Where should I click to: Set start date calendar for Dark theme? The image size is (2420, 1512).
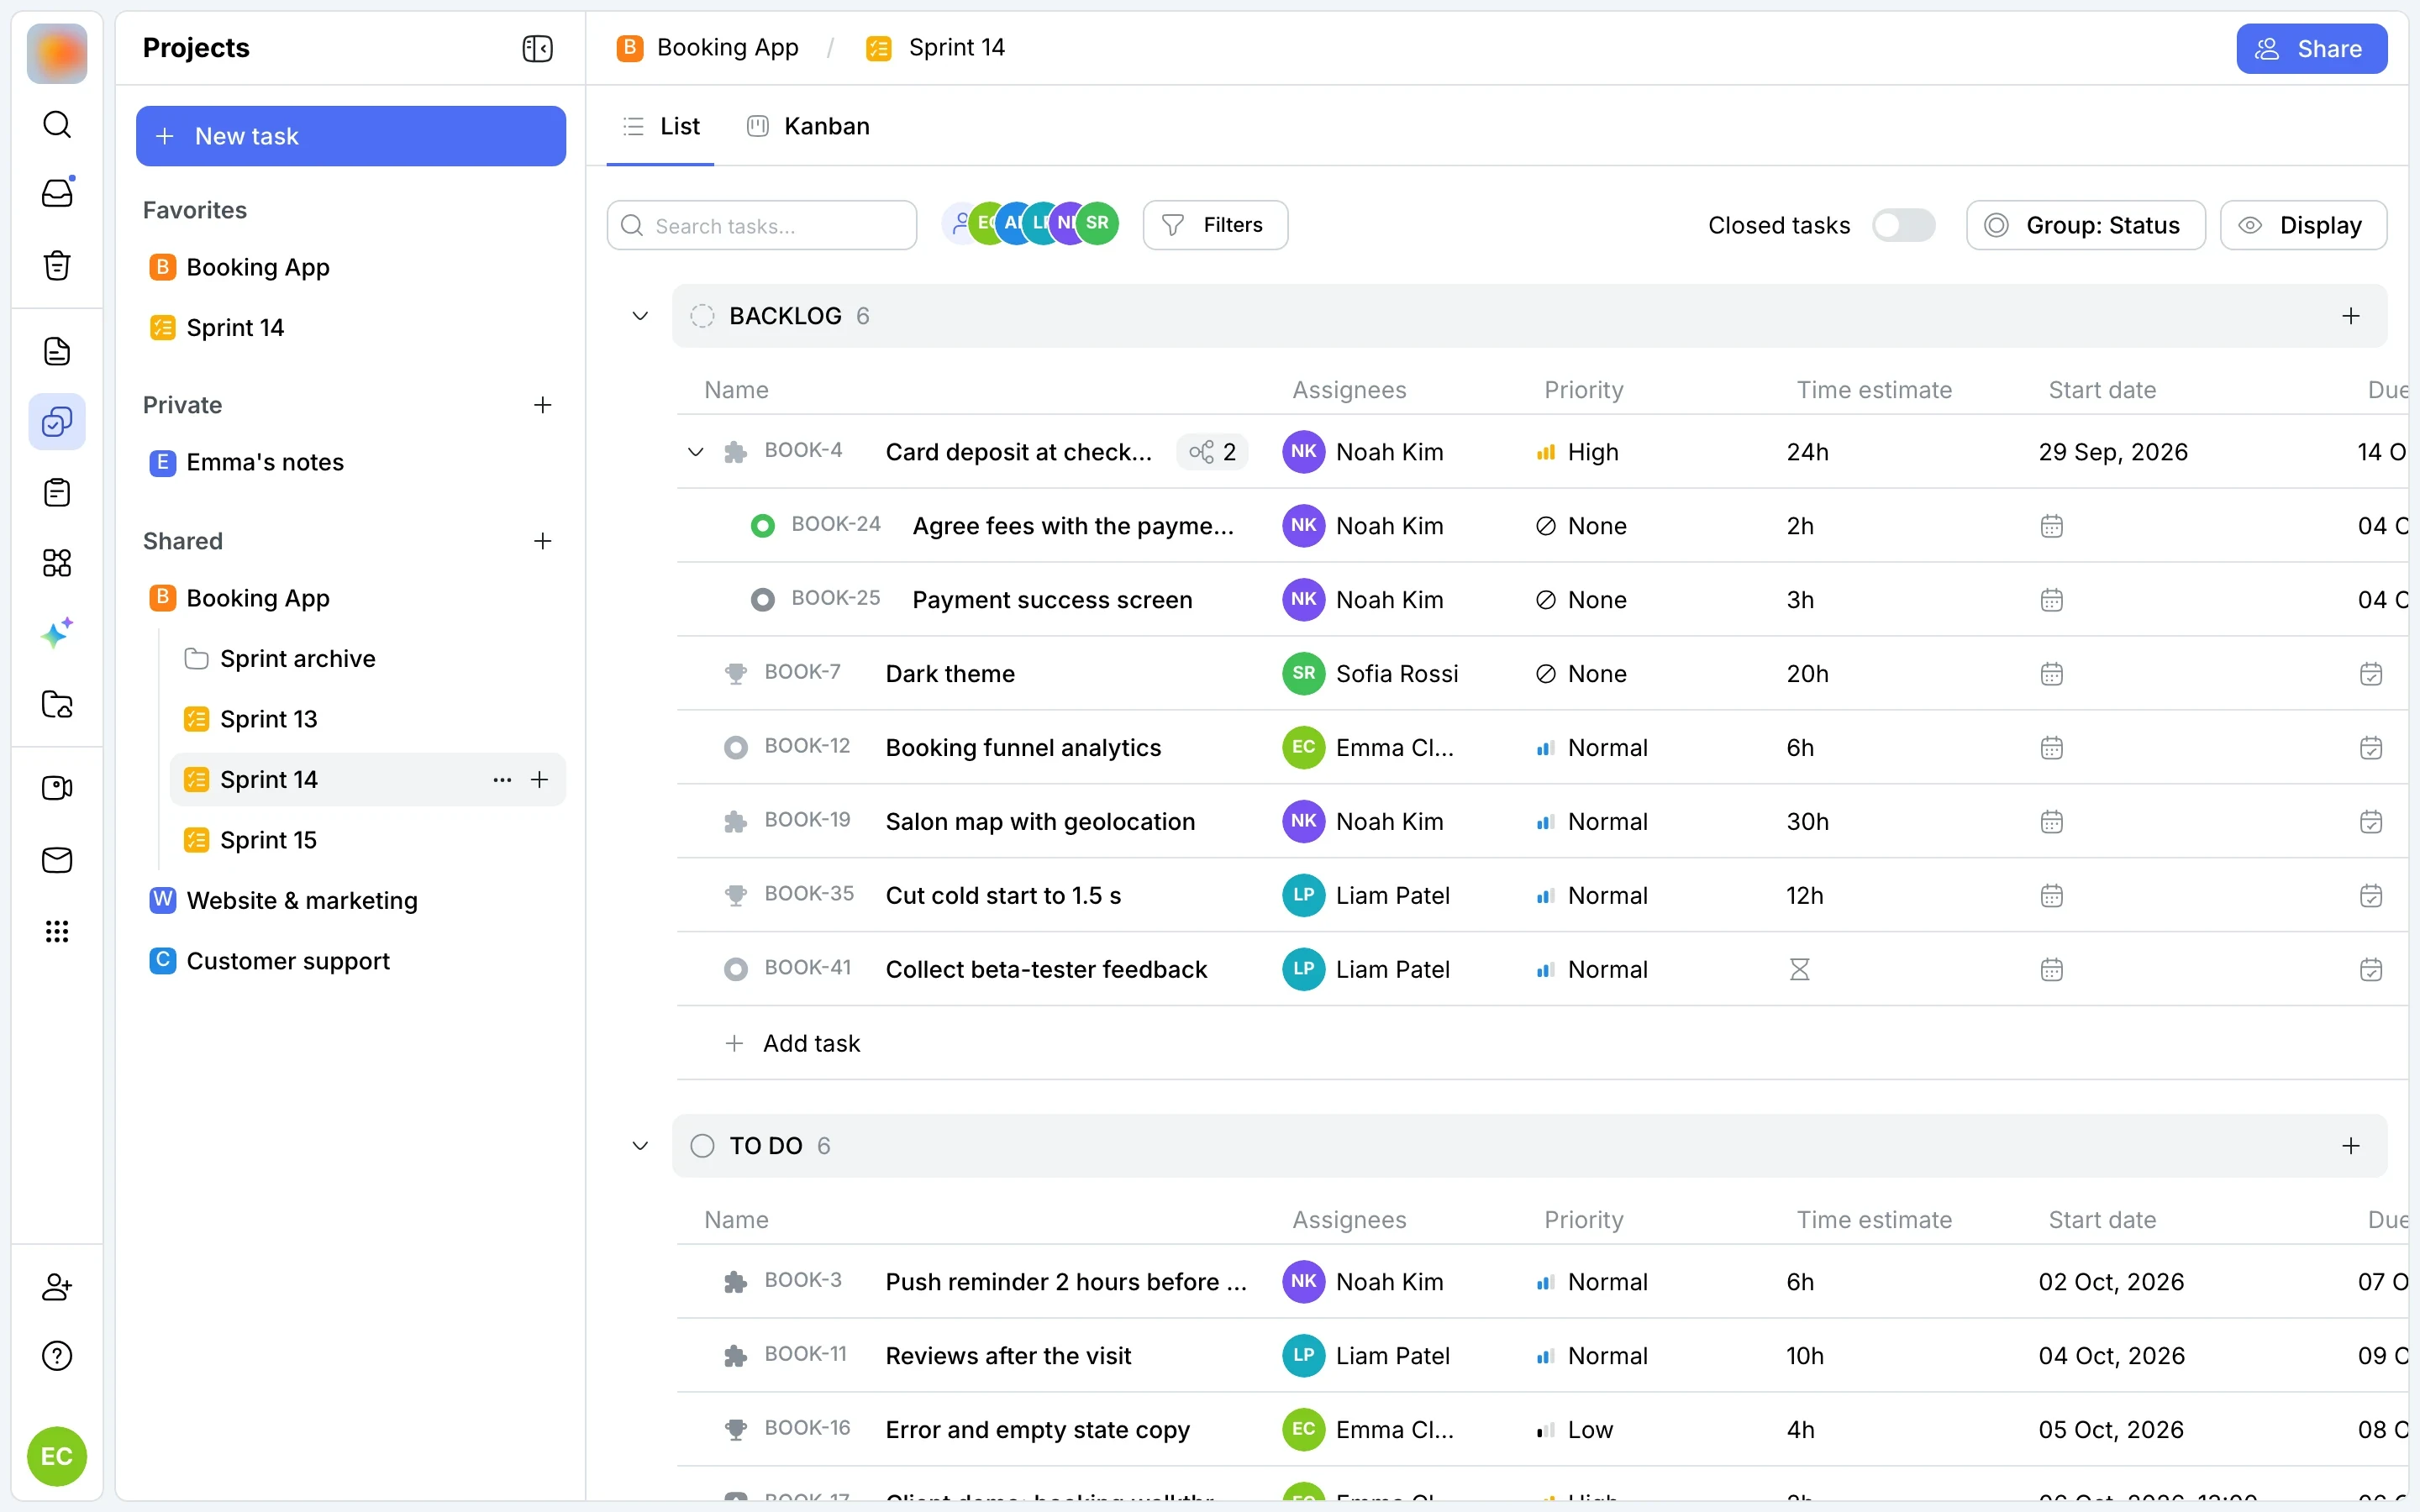coord(2052,674)
